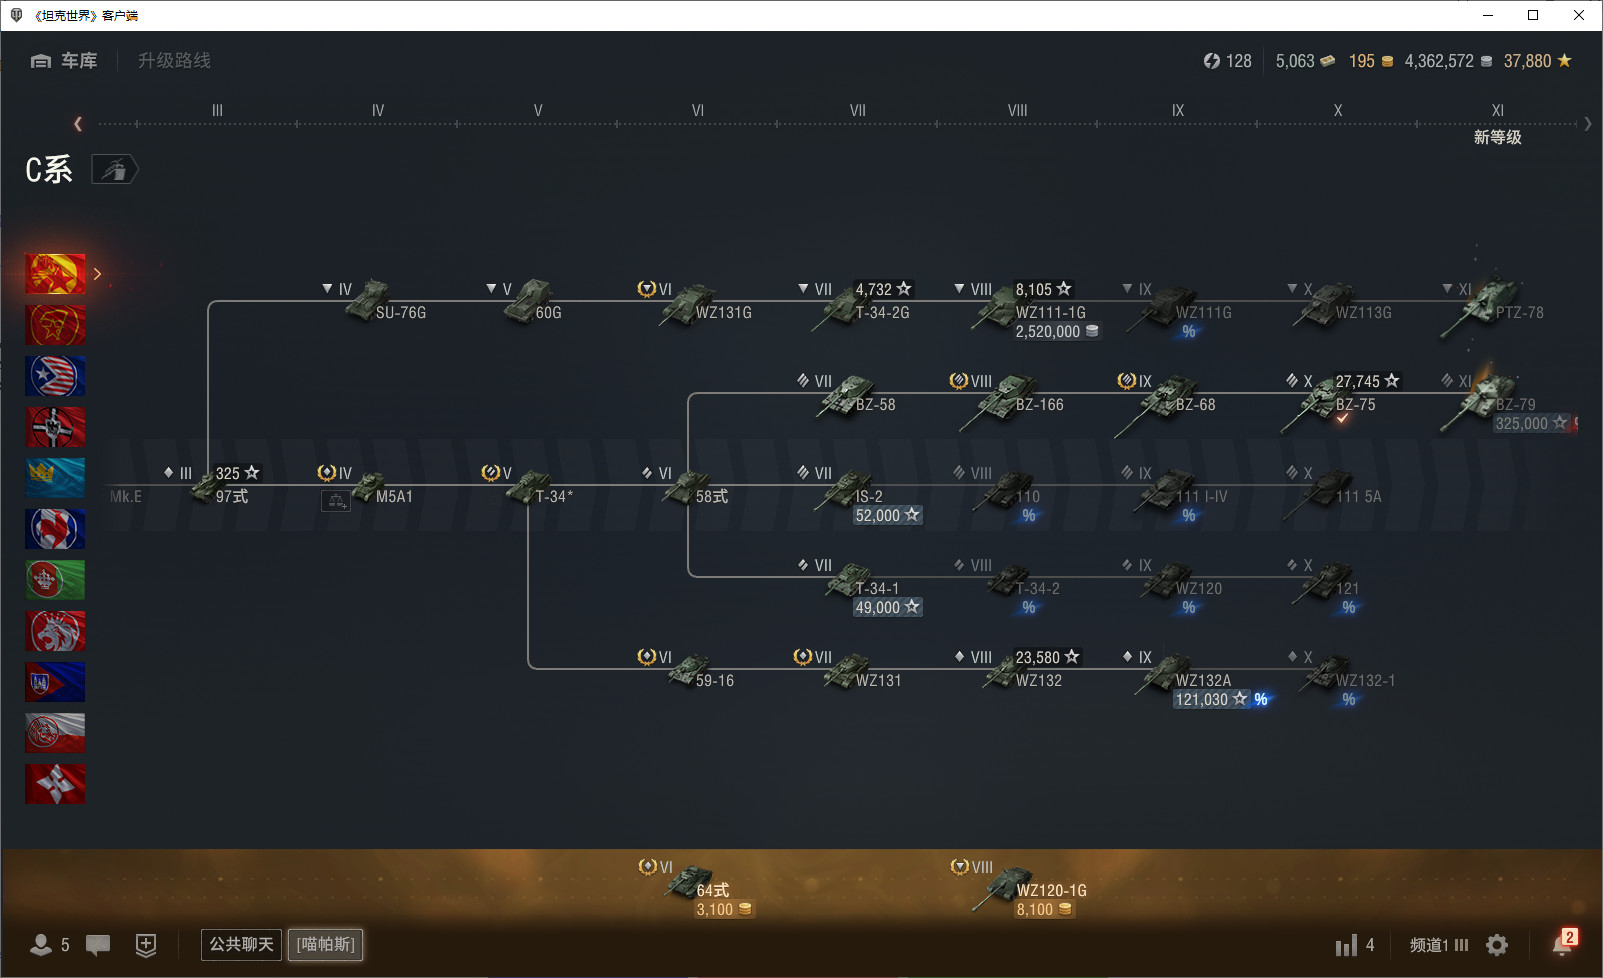This screenshot has height=978, width=1603.
Task: Select the WZ131G tank icon
Action: [687, 305]
